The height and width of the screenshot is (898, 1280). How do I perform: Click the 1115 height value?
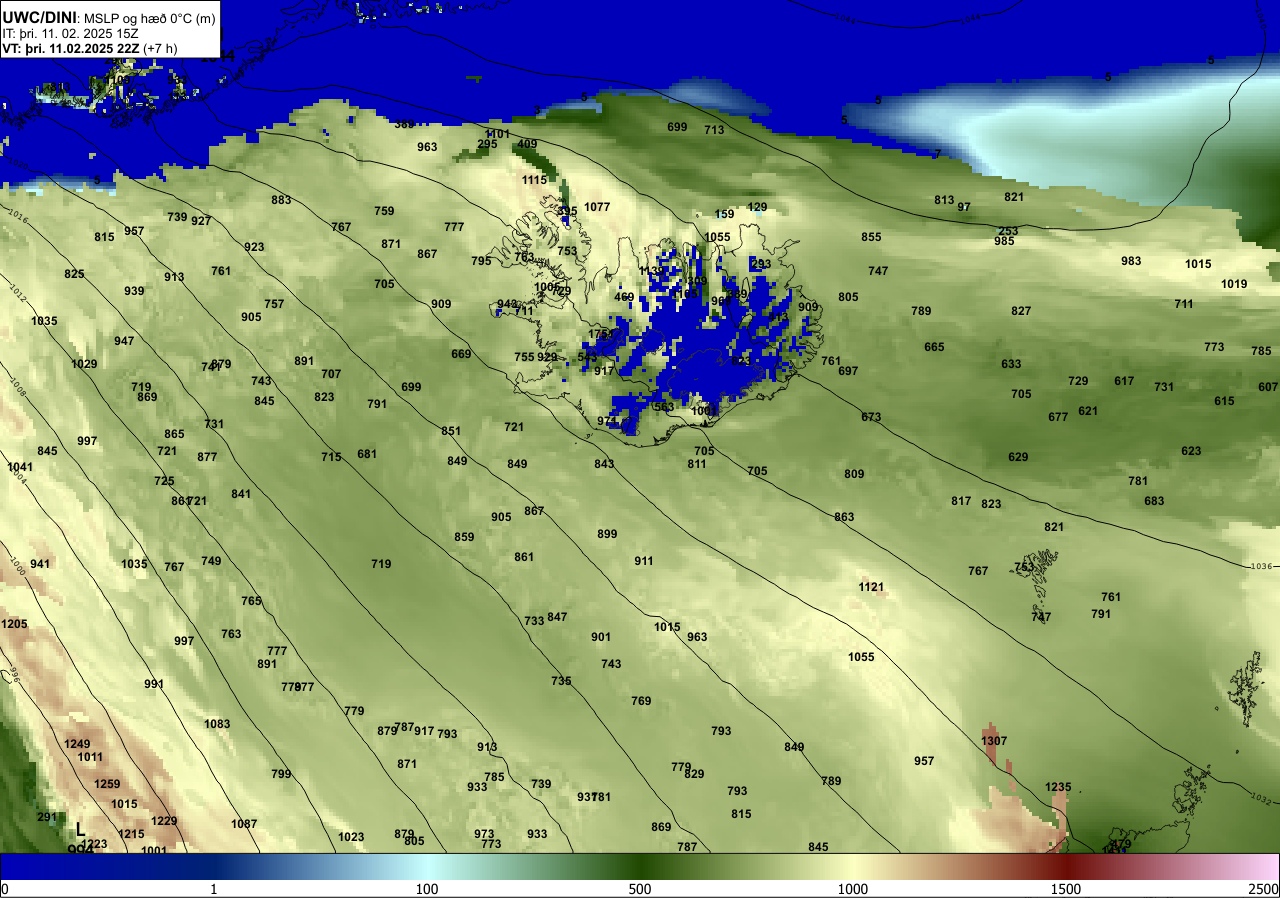(534, 180)
